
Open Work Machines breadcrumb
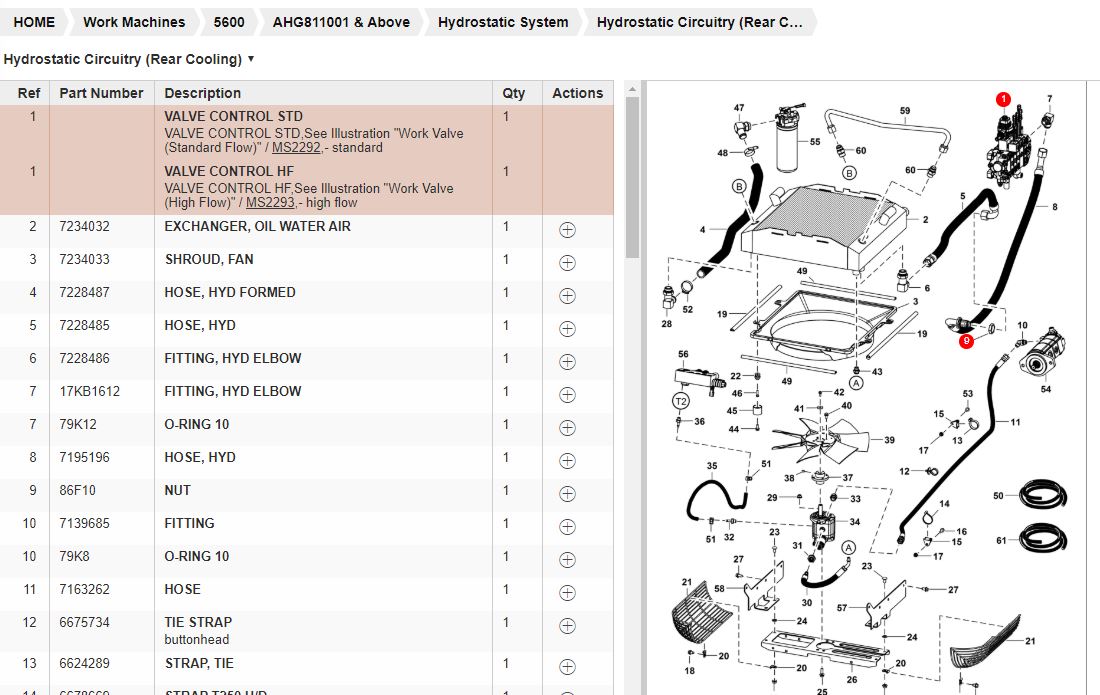pos(134,22)
